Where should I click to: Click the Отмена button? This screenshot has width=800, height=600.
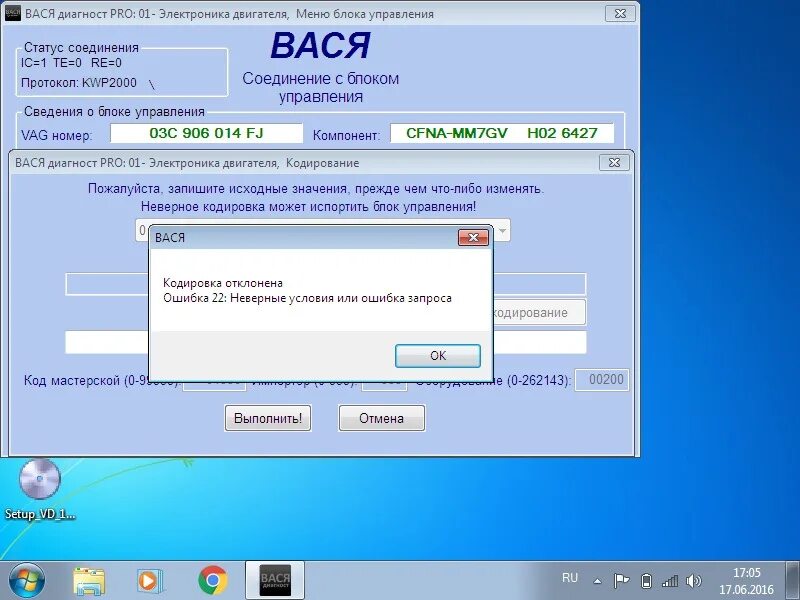(x=382, y=418)
